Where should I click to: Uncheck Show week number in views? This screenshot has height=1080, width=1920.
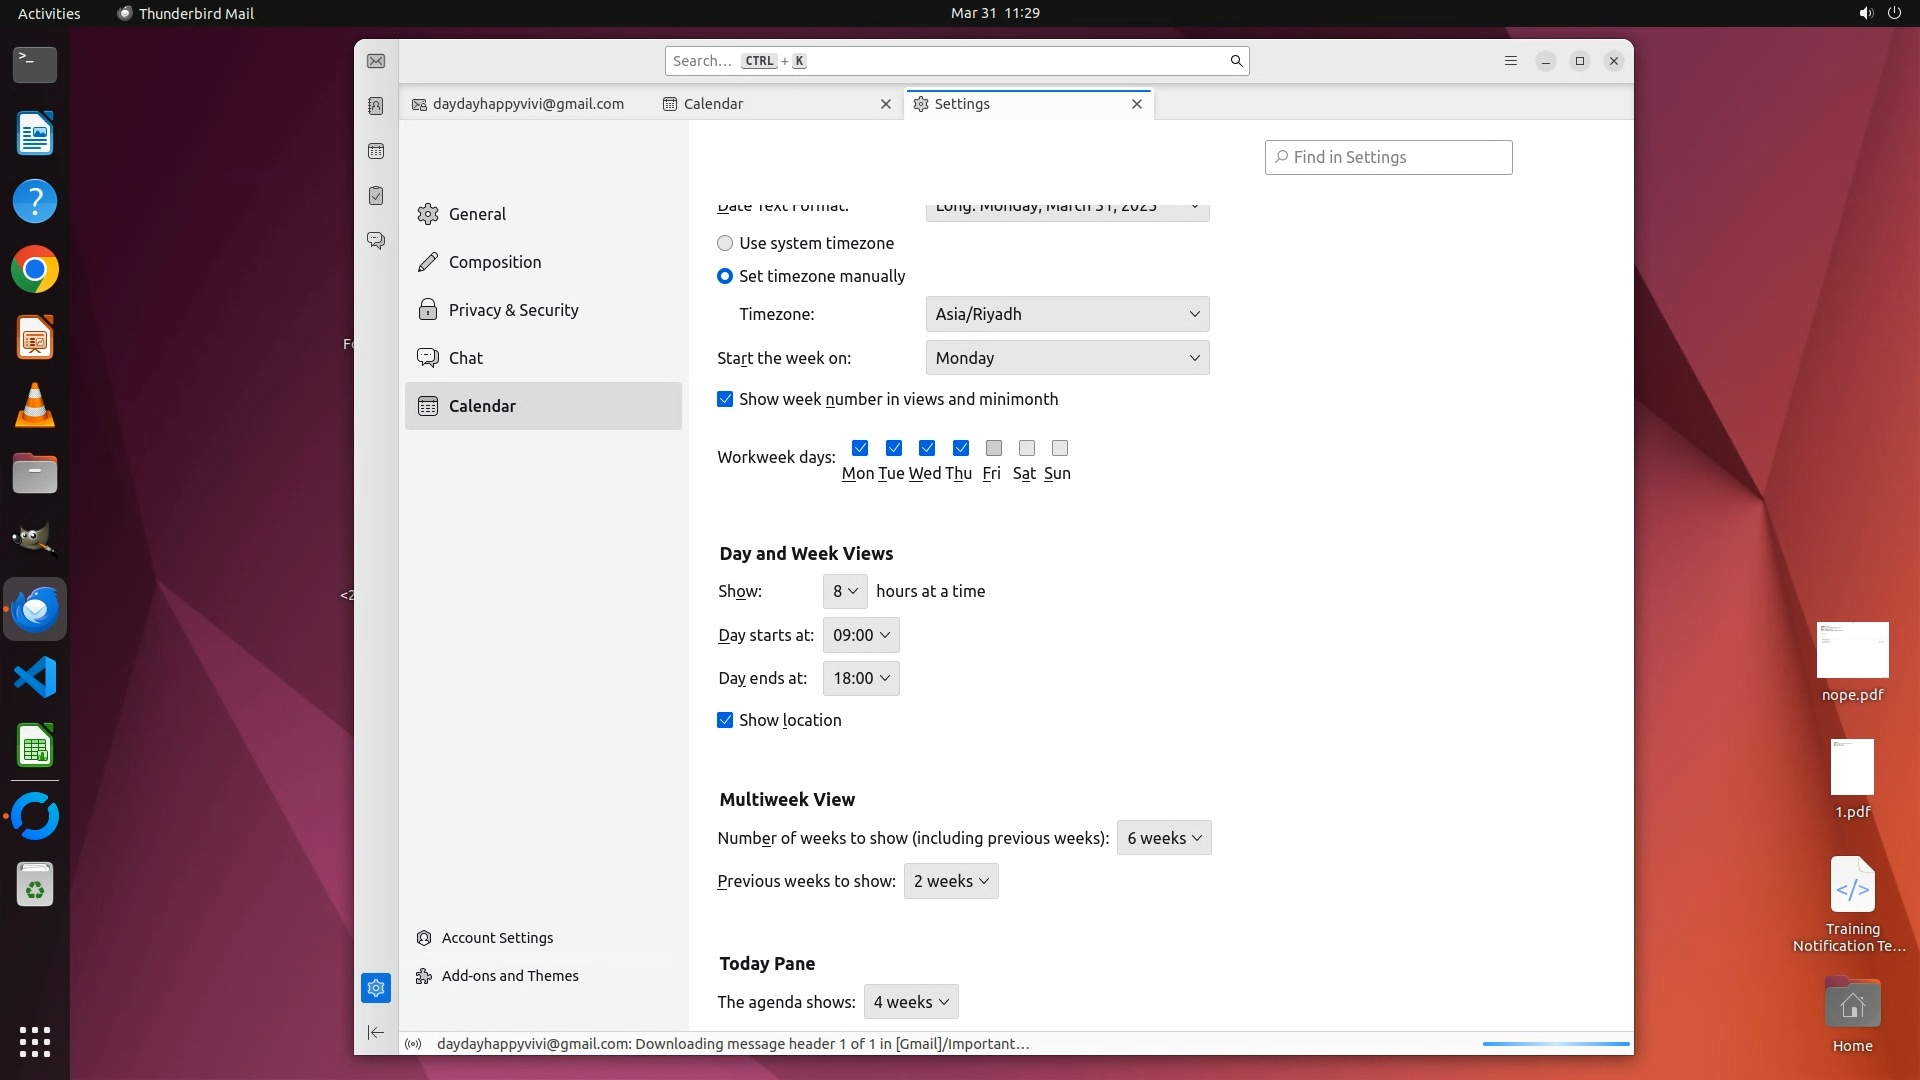pyautogui.click(x=725, y=399)
